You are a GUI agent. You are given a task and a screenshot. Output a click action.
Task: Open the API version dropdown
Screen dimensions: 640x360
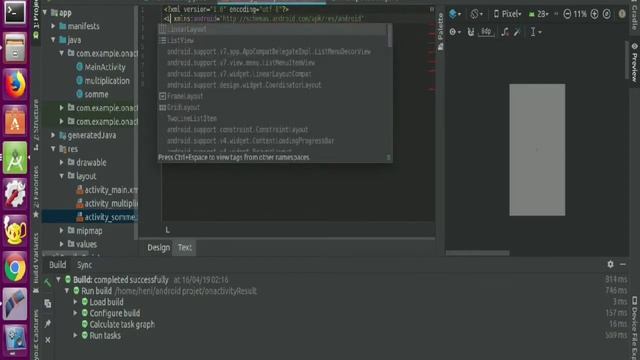pos(539,14)
